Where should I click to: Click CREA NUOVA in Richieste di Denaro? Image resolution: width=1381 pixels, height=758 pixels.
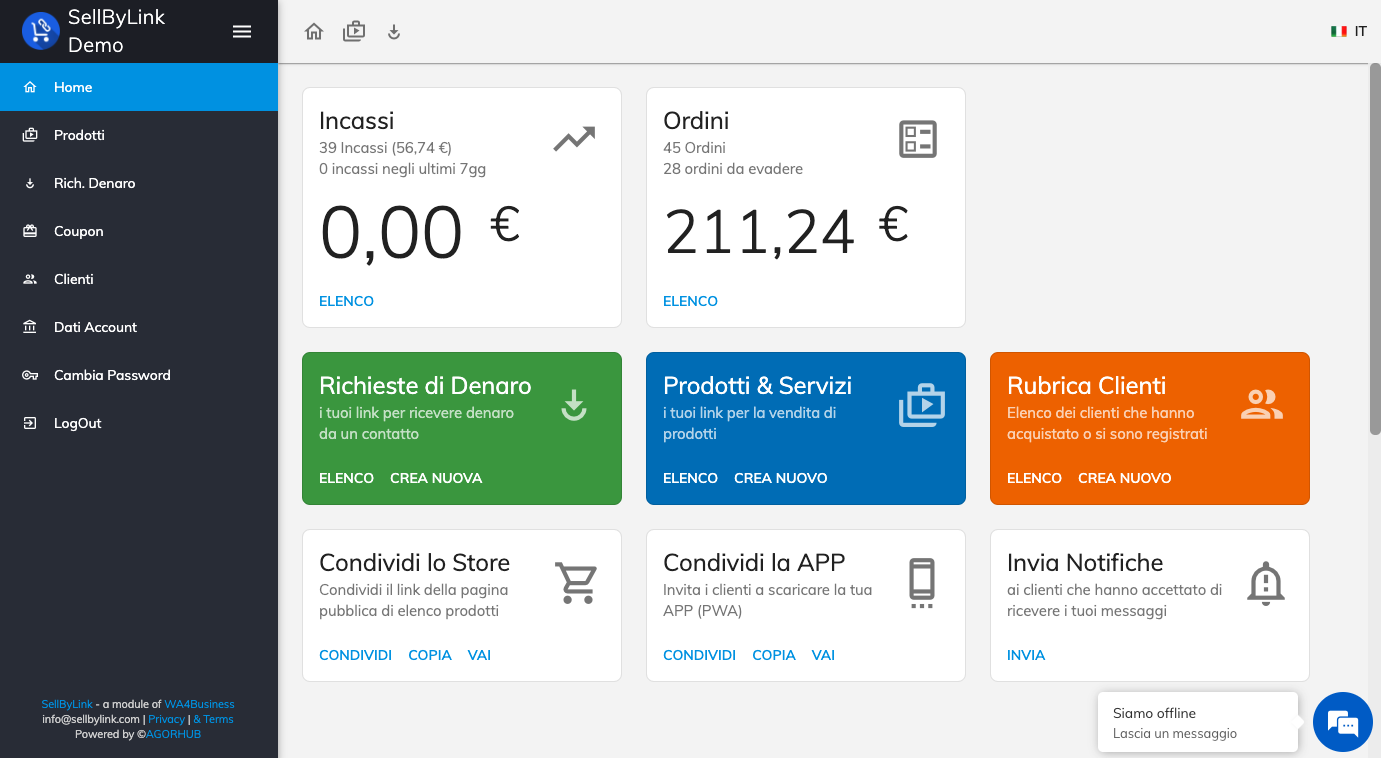(x=436, y=478)
